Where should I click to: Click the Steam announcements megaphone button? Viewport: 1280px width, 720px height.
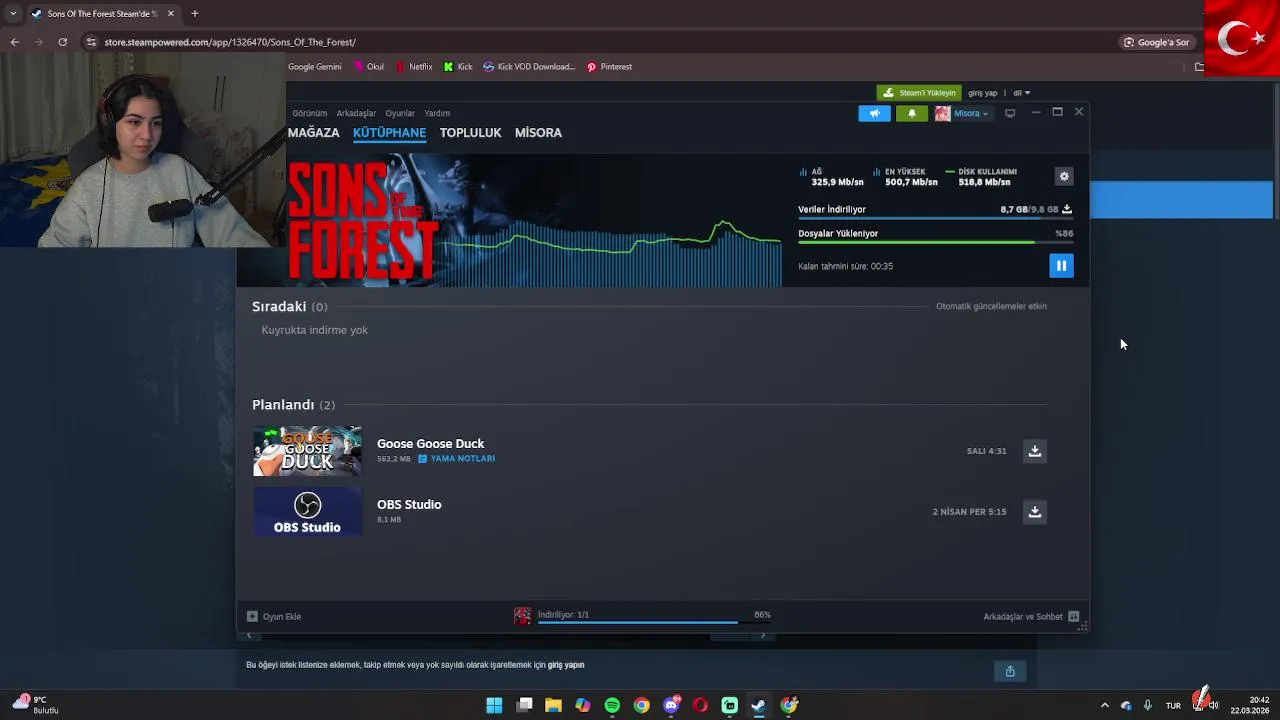pyautogui.click(x=874, y=114)
